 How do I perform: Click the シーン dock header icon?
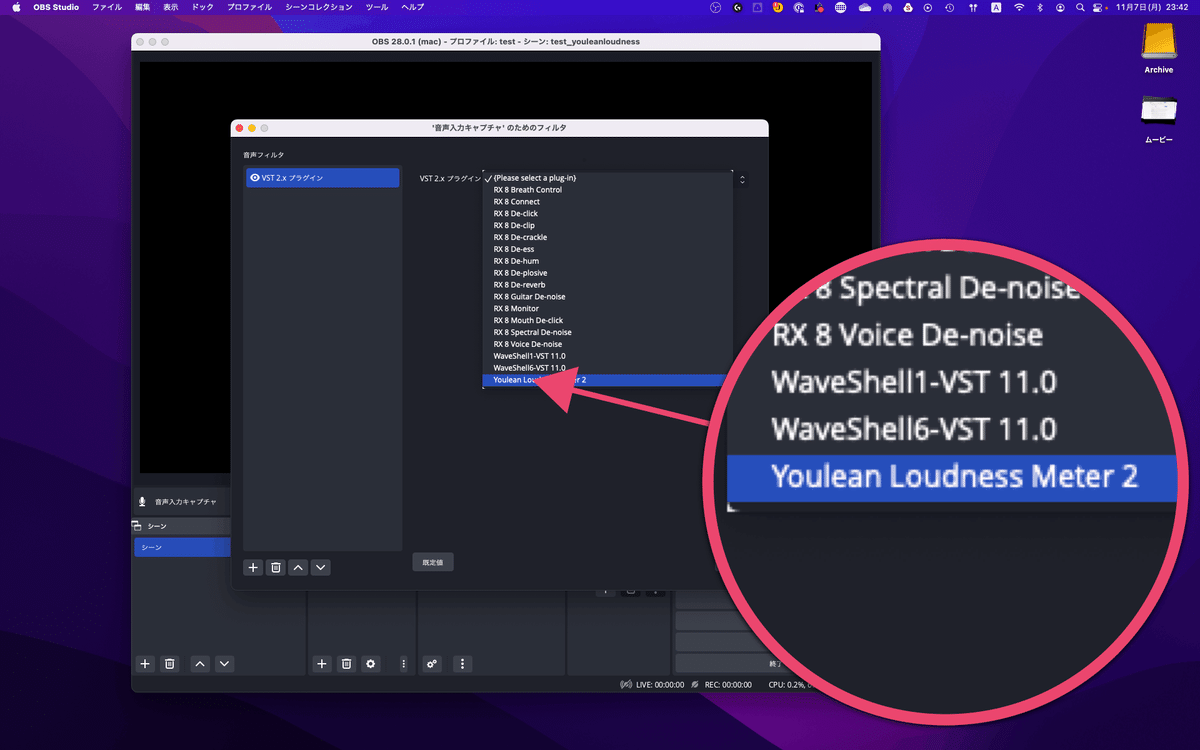click(x=136, y=526)
